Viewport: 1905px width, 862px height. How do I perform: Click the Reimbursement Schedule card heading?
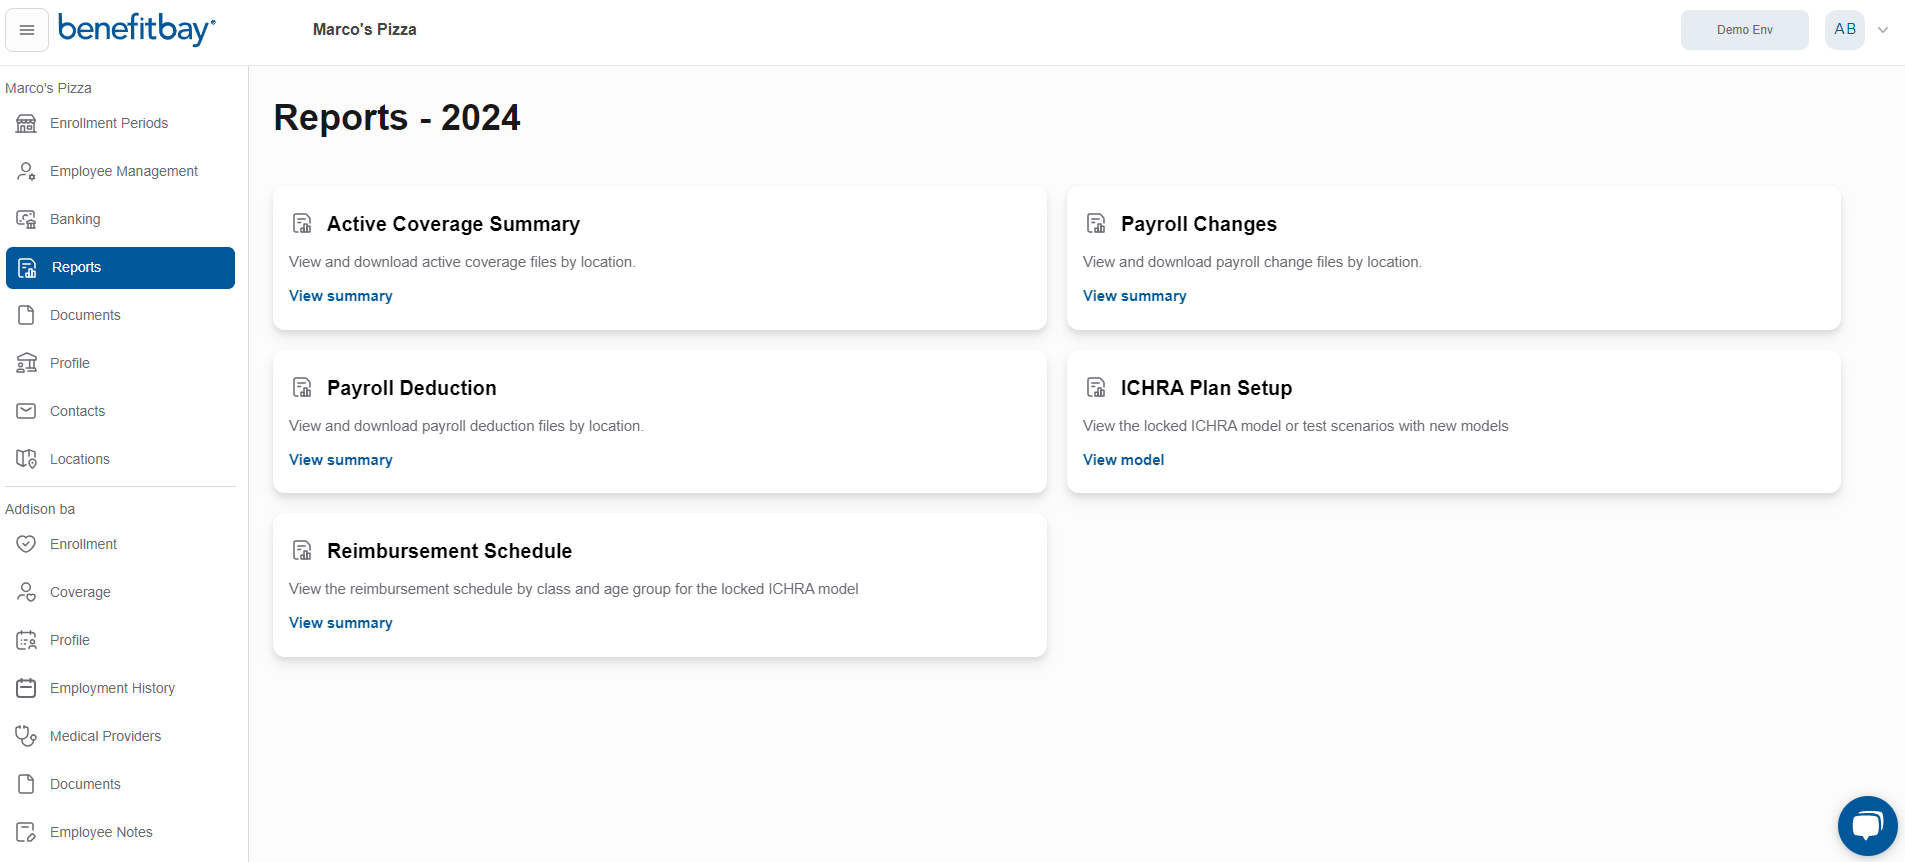[450, 551]
